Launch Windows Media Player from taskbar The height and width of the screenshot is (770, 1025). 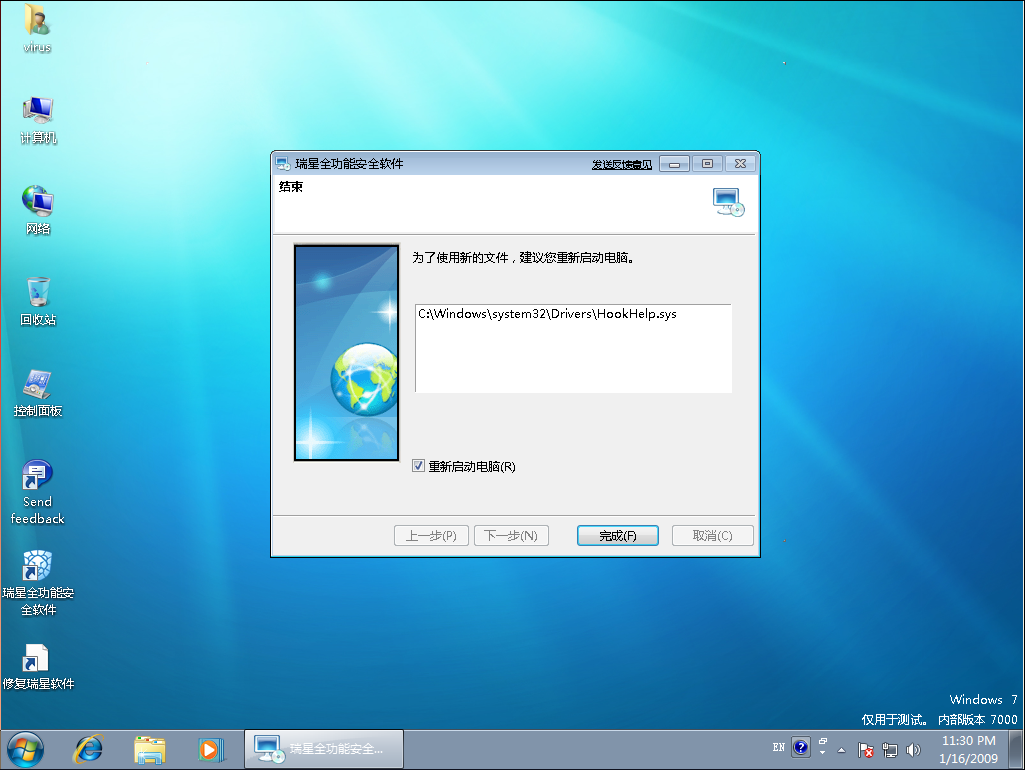(x=210, y=749)
